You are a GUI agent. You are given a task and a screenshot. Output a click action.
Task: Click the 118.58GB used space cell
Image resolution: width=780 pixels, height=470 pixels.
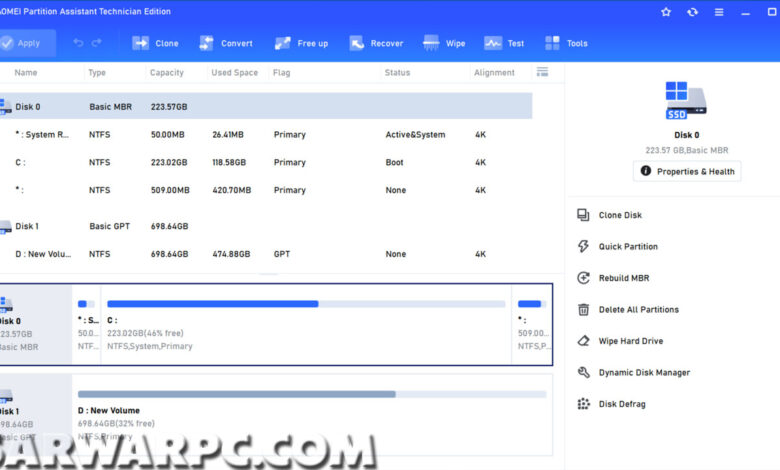click(229, 162)
